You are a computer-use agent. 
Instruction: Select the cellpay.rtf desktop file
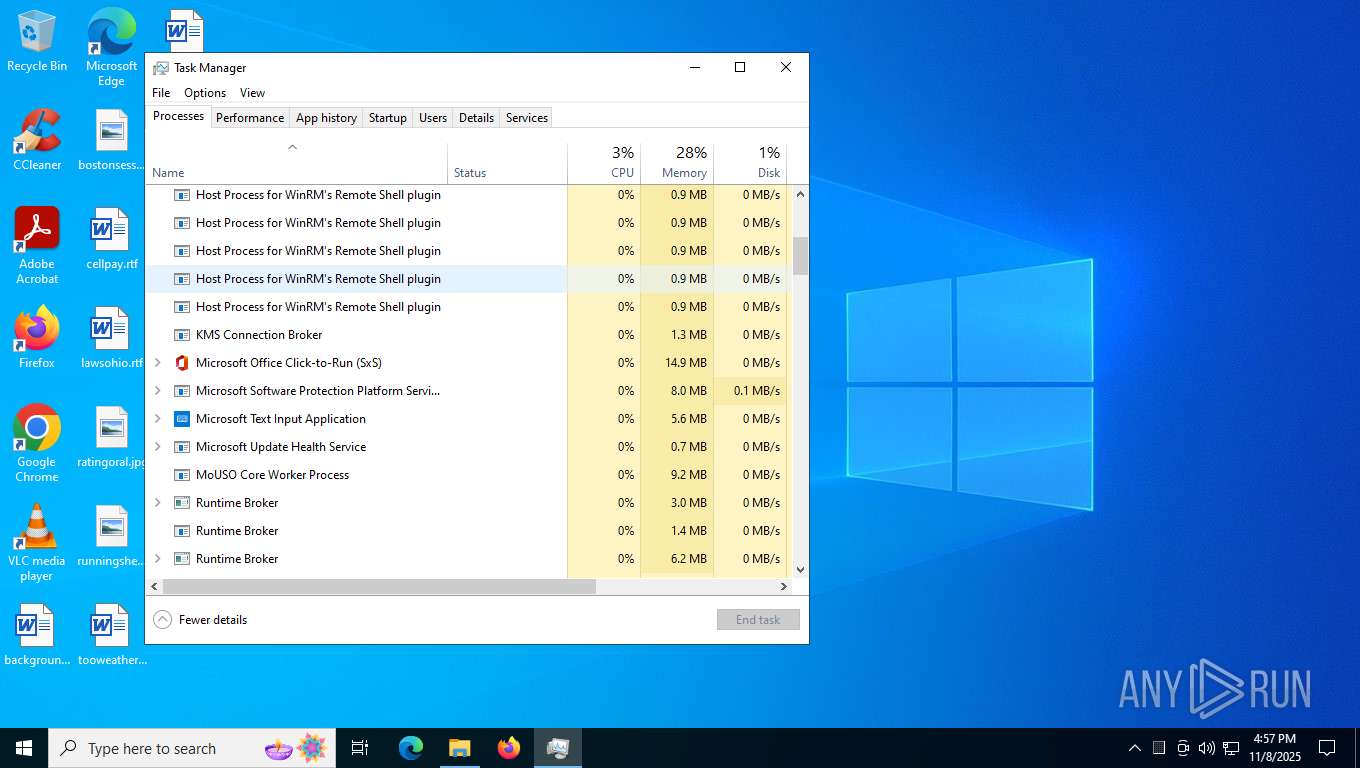click(x=111, y=239)
